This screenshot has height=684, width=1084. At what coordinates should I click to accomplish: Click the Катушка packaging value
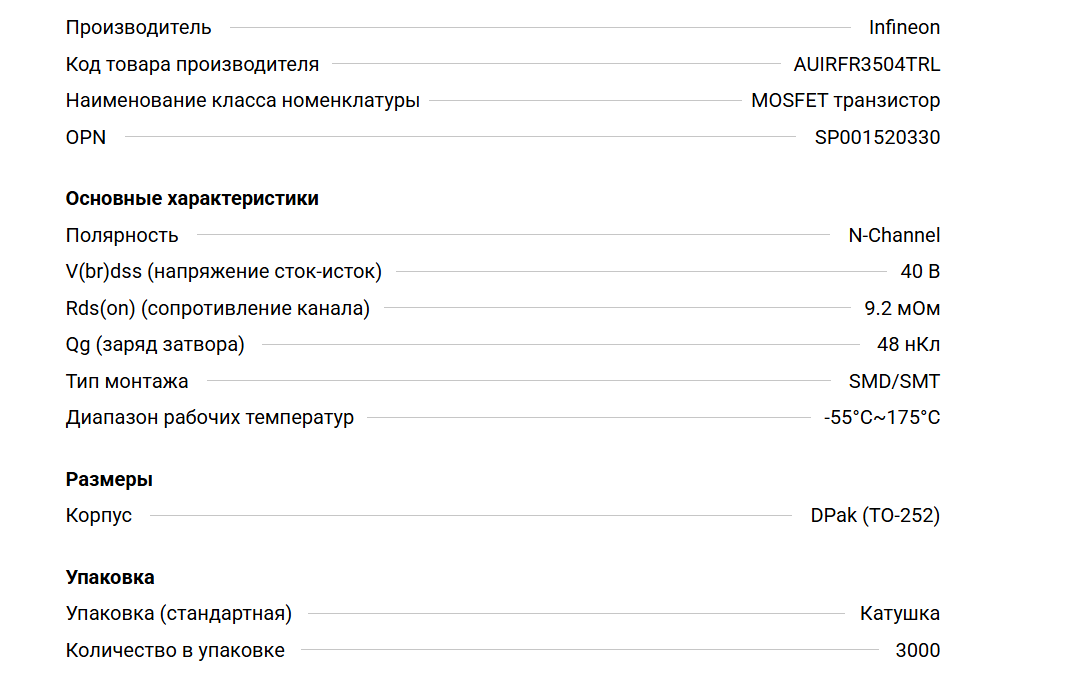tap(899, 614)
